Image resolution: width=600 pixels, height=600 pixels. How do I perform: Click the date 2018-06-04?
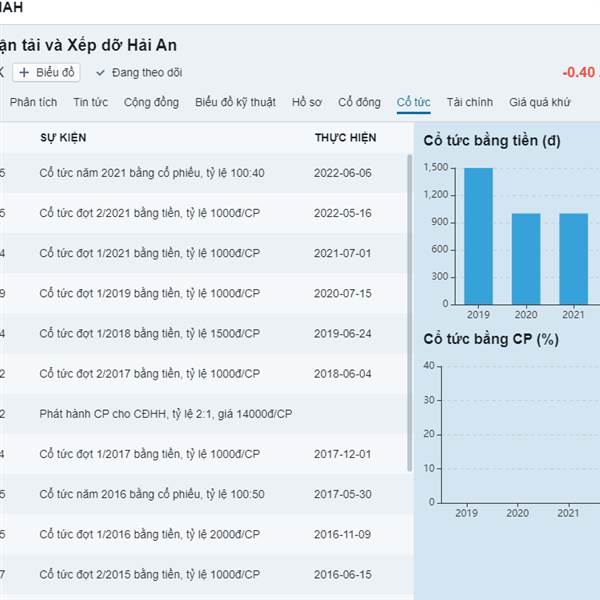click(x=343, y=374)
